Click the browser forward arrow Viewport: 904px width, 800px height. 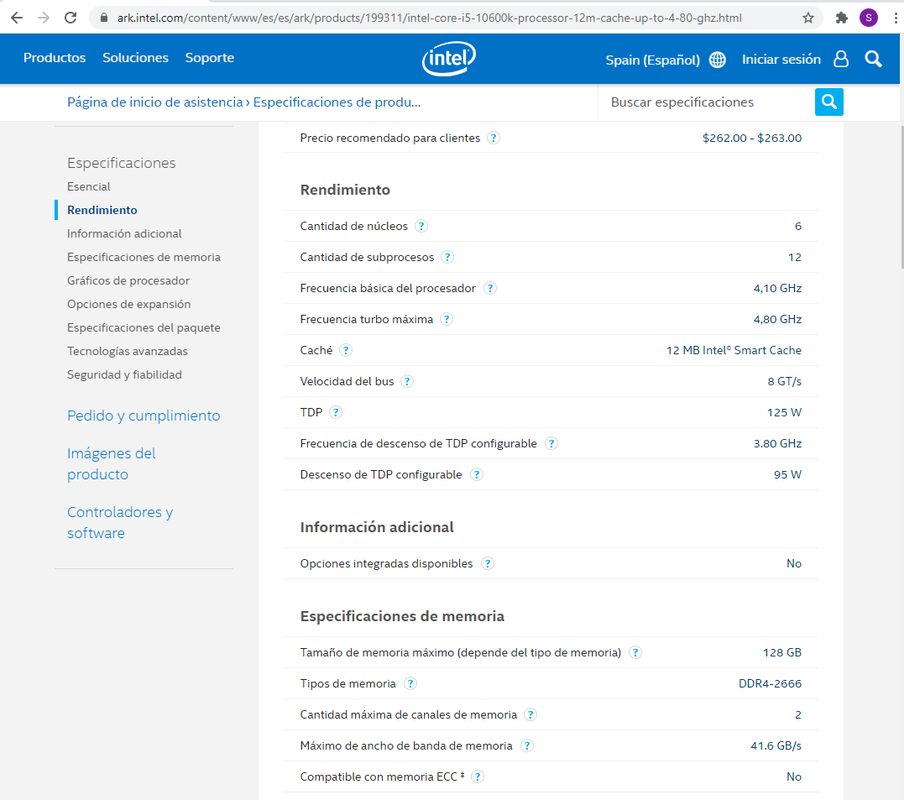(x=43, y=18)
